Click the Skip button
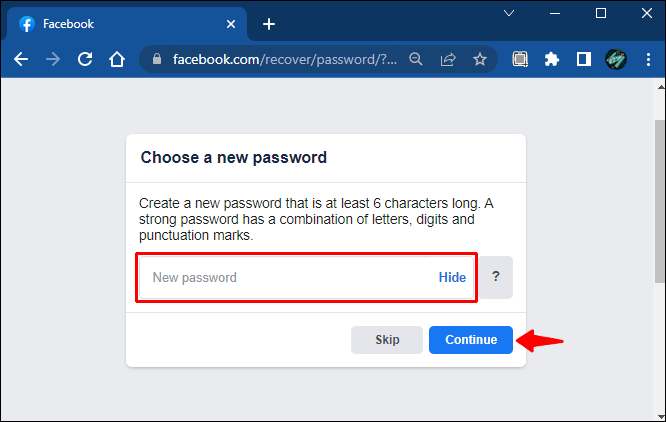 [x=387, y=340]
